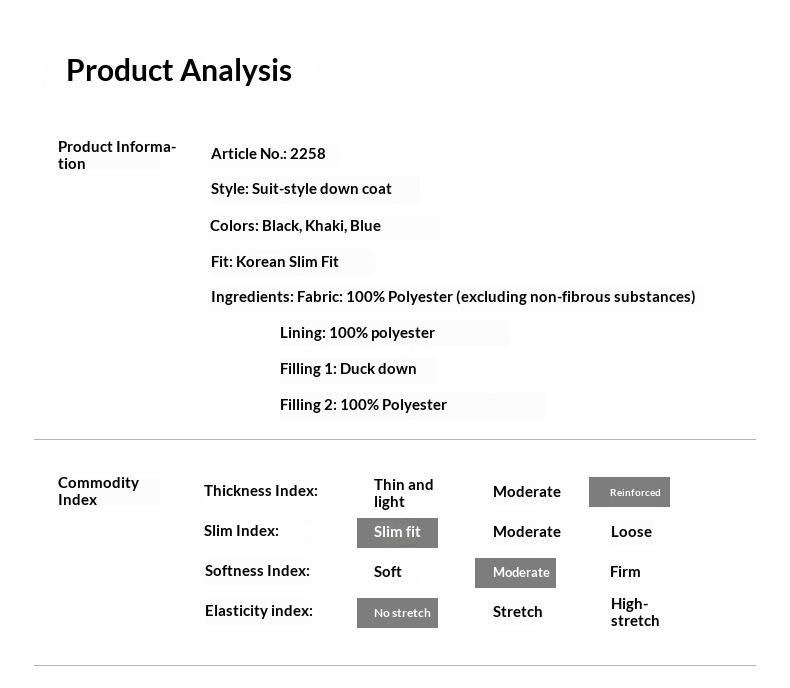Select Thin and light thickness
The height and width of the screenshot is (688, 790).
pos(403,493)
